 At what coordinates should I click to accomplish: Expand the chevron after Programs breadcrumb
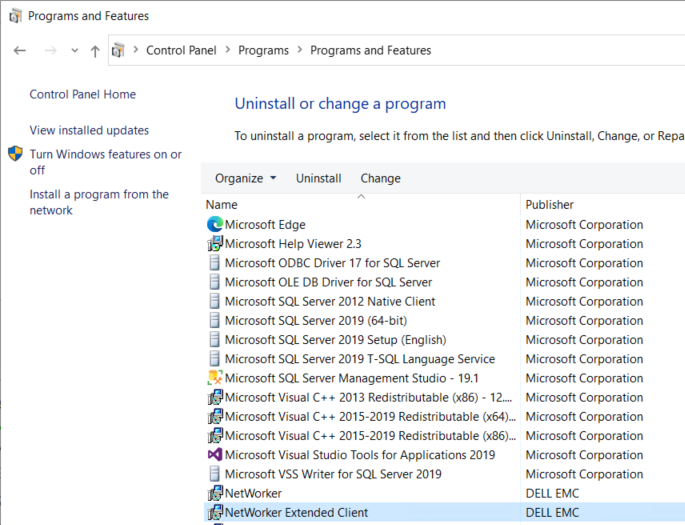[x=299, y=51]
